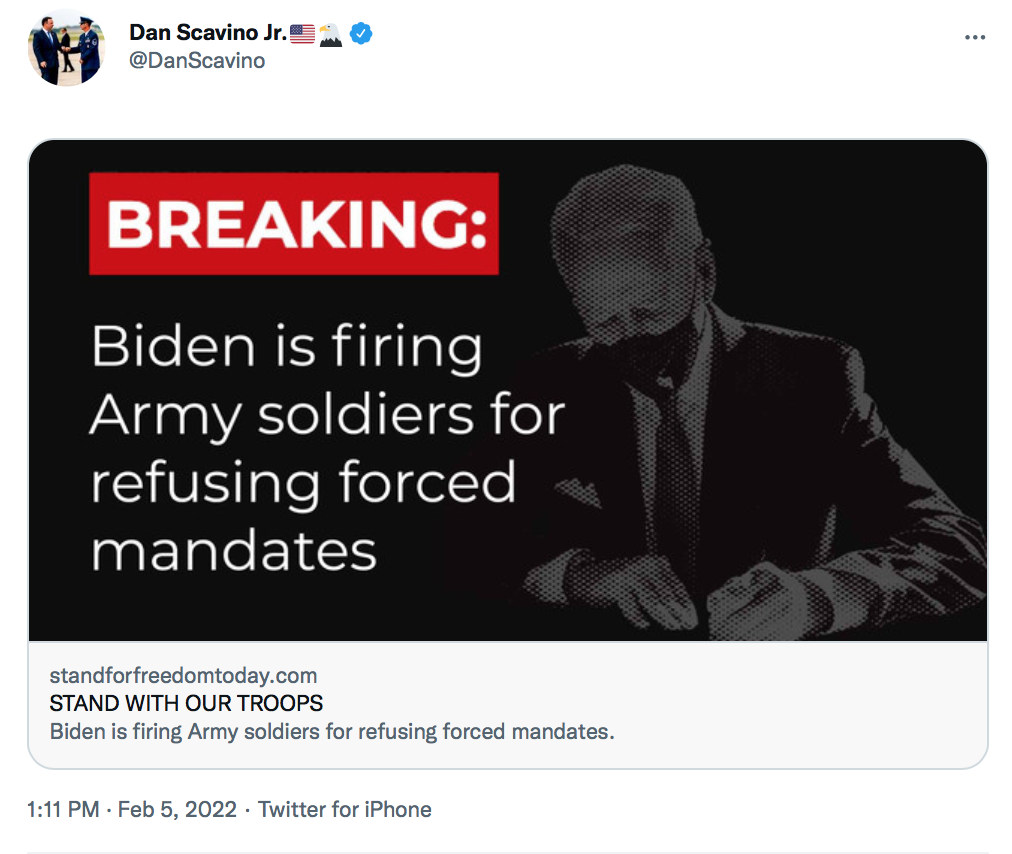The width and height of the screenshot is (1012, 854).
Task: Open Dan Scavino's profile picture
Action: (x=66, y=48)
